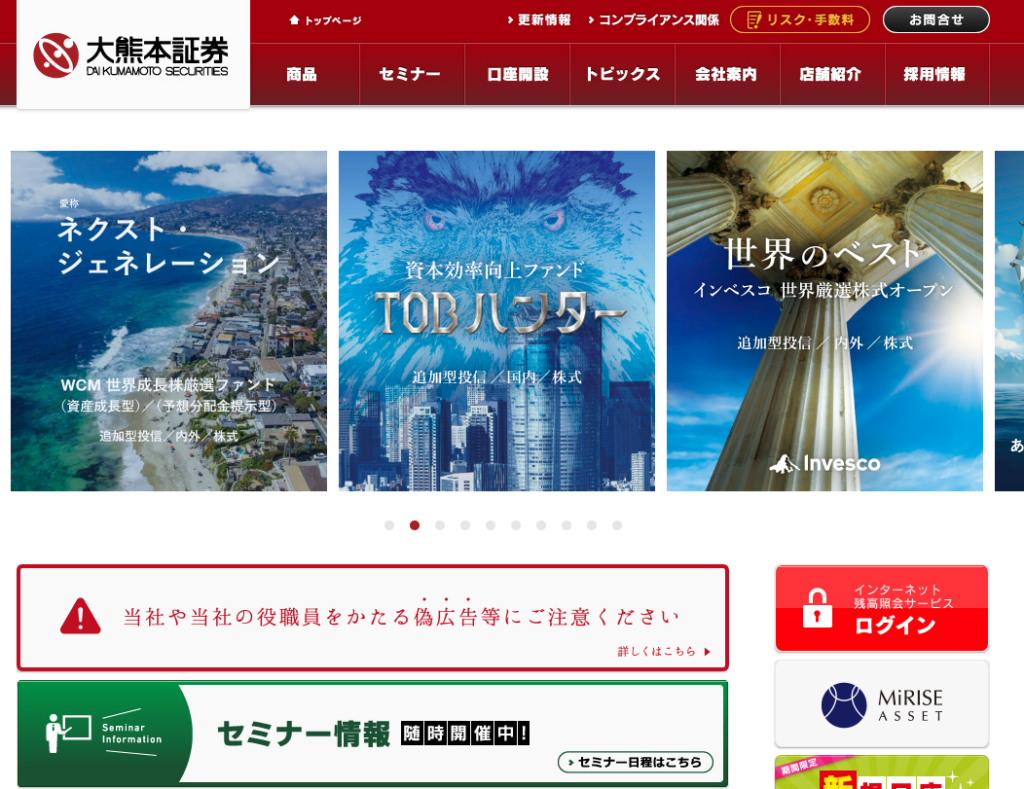Open the コンプライアンス関係 link

click(654, 20)
